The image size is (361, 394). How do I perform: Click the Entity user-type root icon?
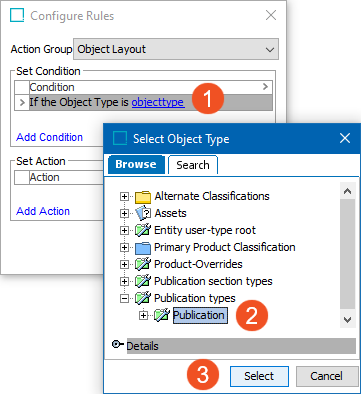pos(143,230)
